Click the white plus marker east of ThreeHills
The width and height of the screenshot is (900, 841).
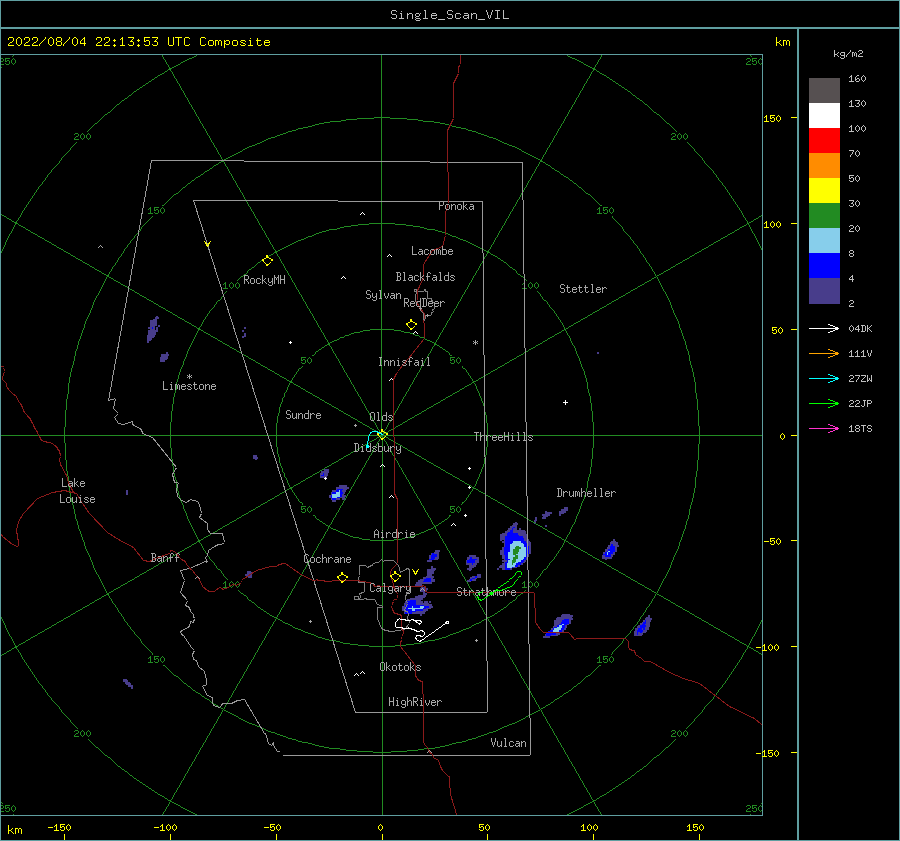point(565,402)
